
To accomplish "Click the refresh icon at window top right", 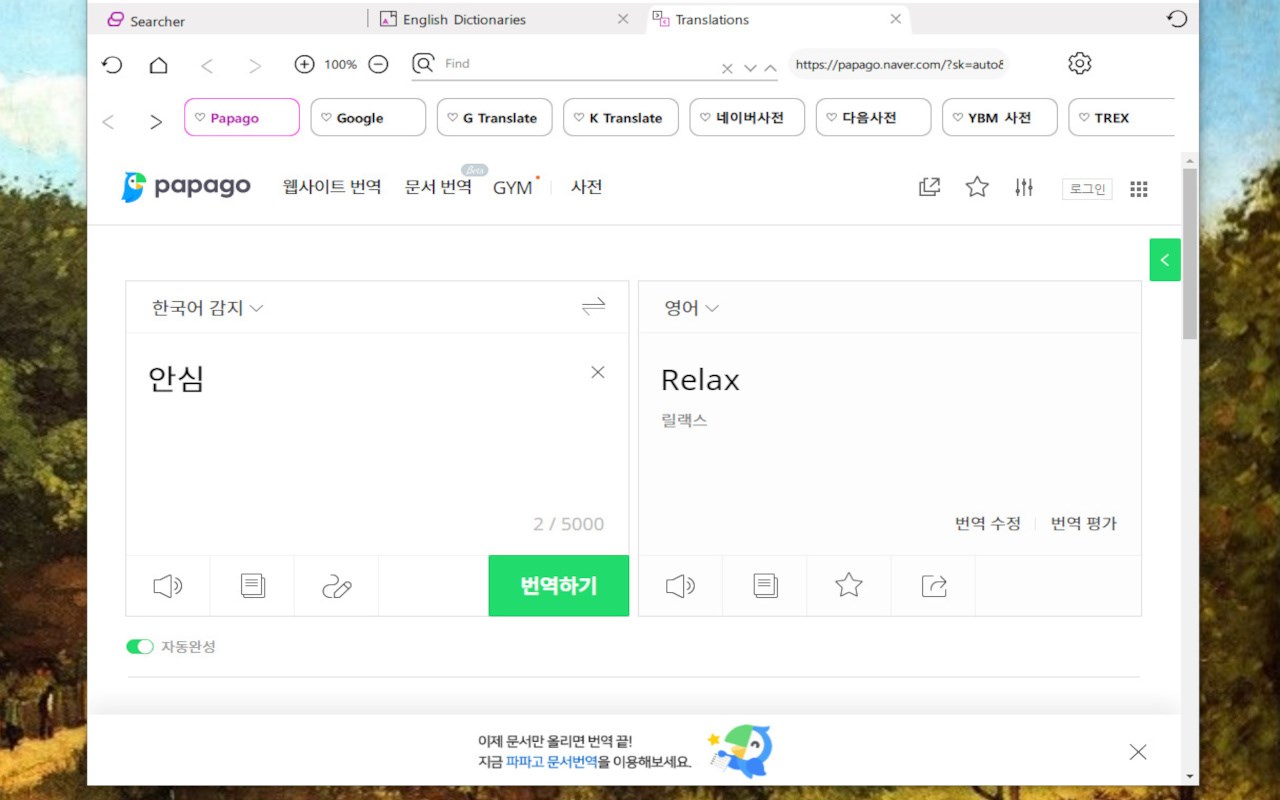I will click(x=1178, y=18).
